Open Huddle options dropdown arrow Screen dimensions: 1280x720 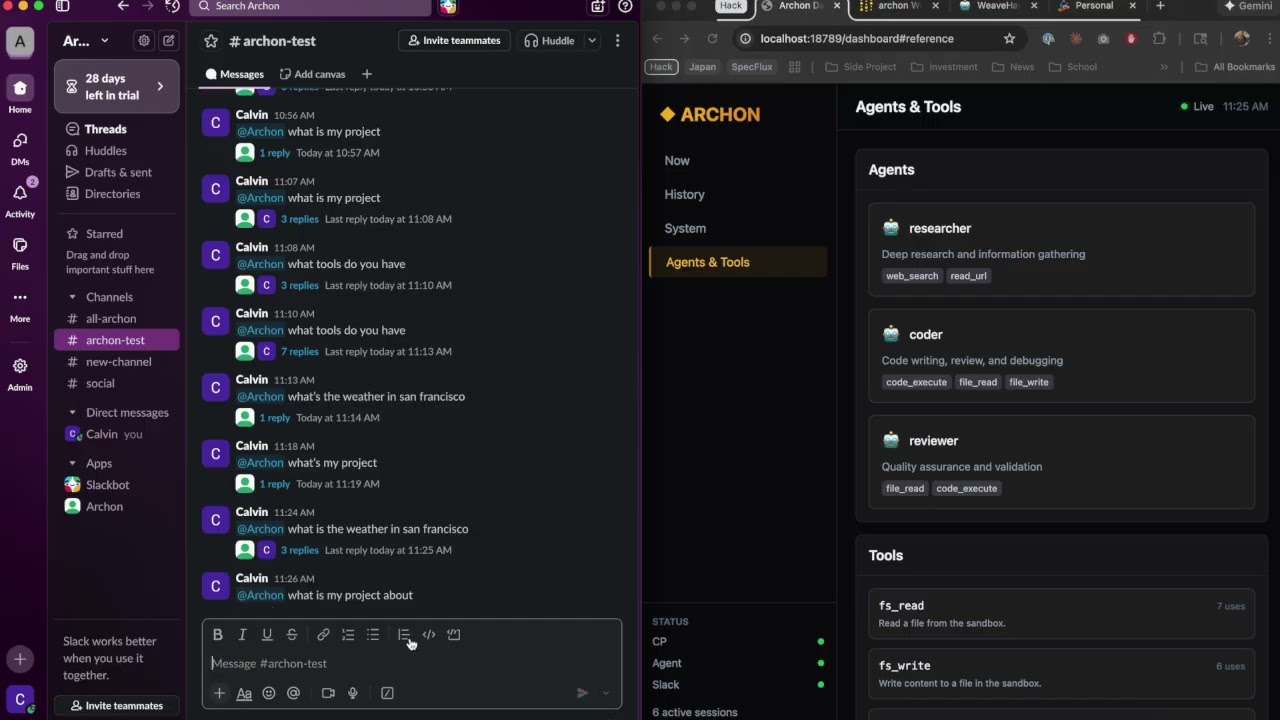[592, 41]
